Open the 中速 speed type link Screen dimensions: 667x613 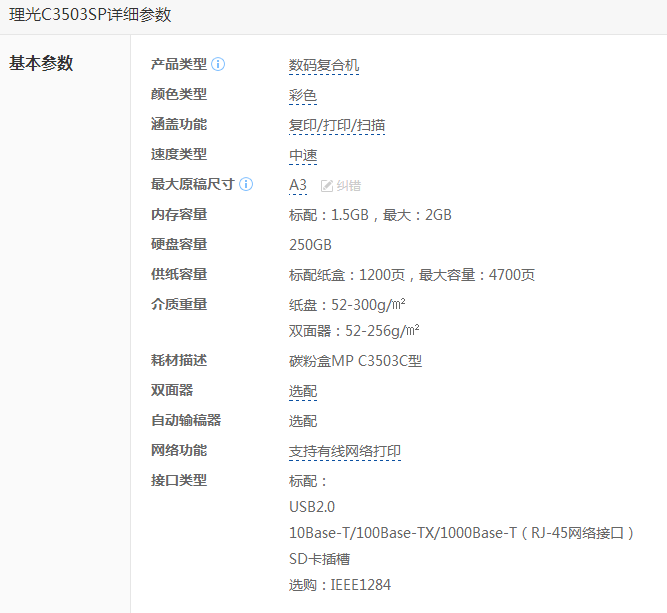303,156
